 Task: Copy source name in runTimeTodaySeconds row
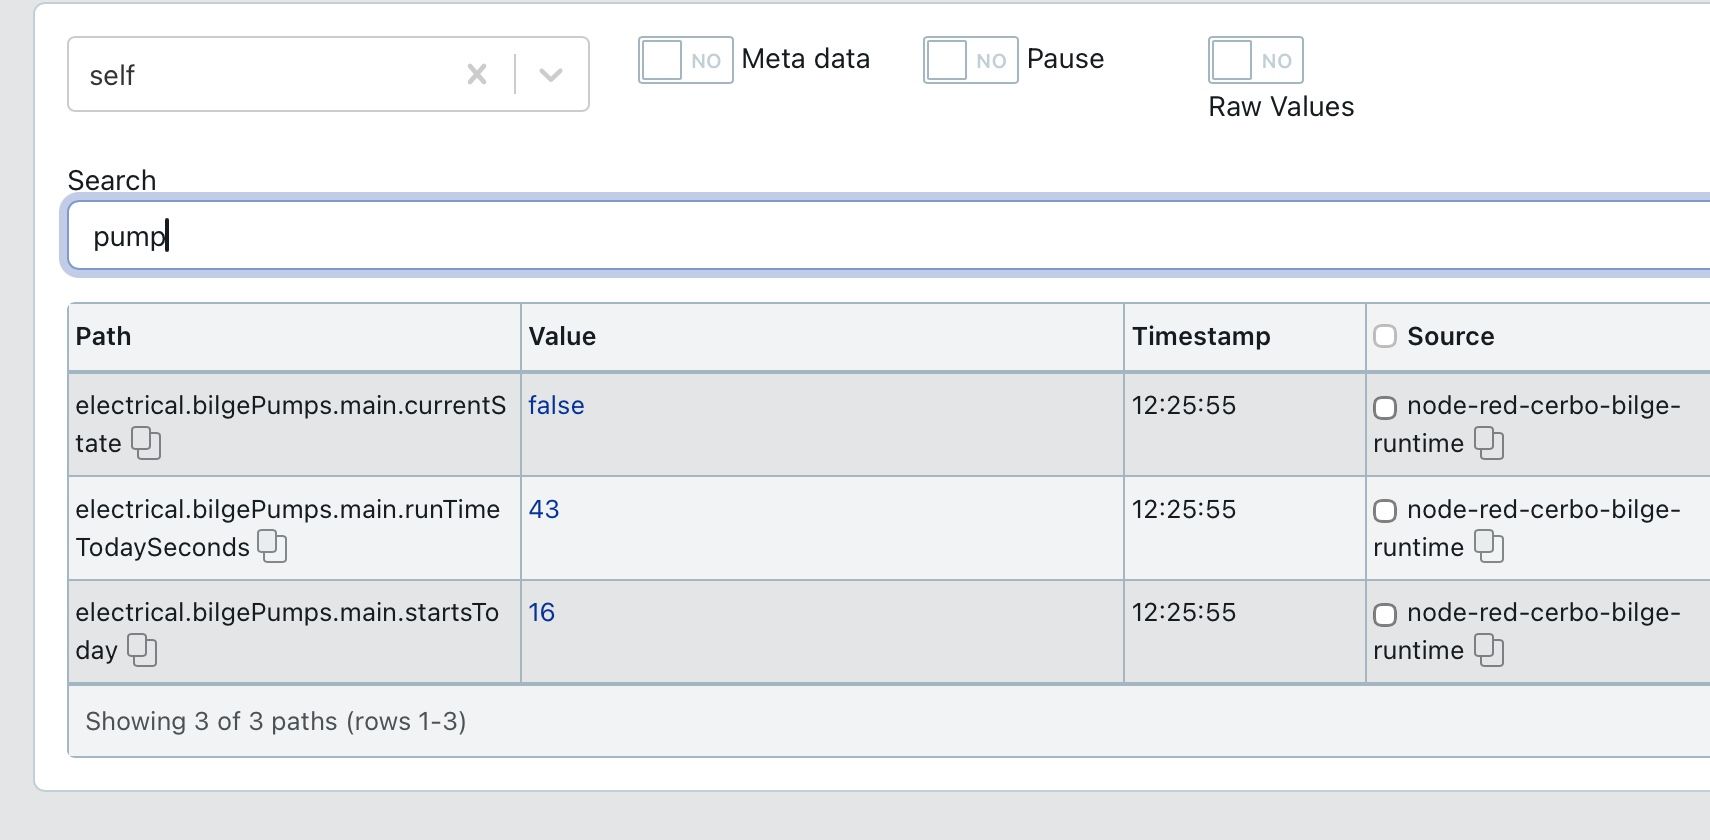[1489, 547]
